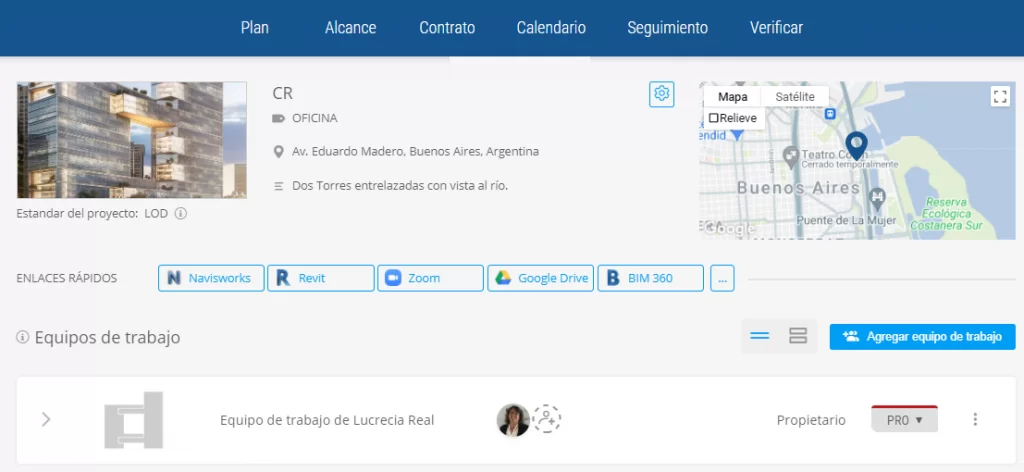The image size is (1024, 472).
Task: Switch to expanded card view toggle
Action: (x=798, y=336)
